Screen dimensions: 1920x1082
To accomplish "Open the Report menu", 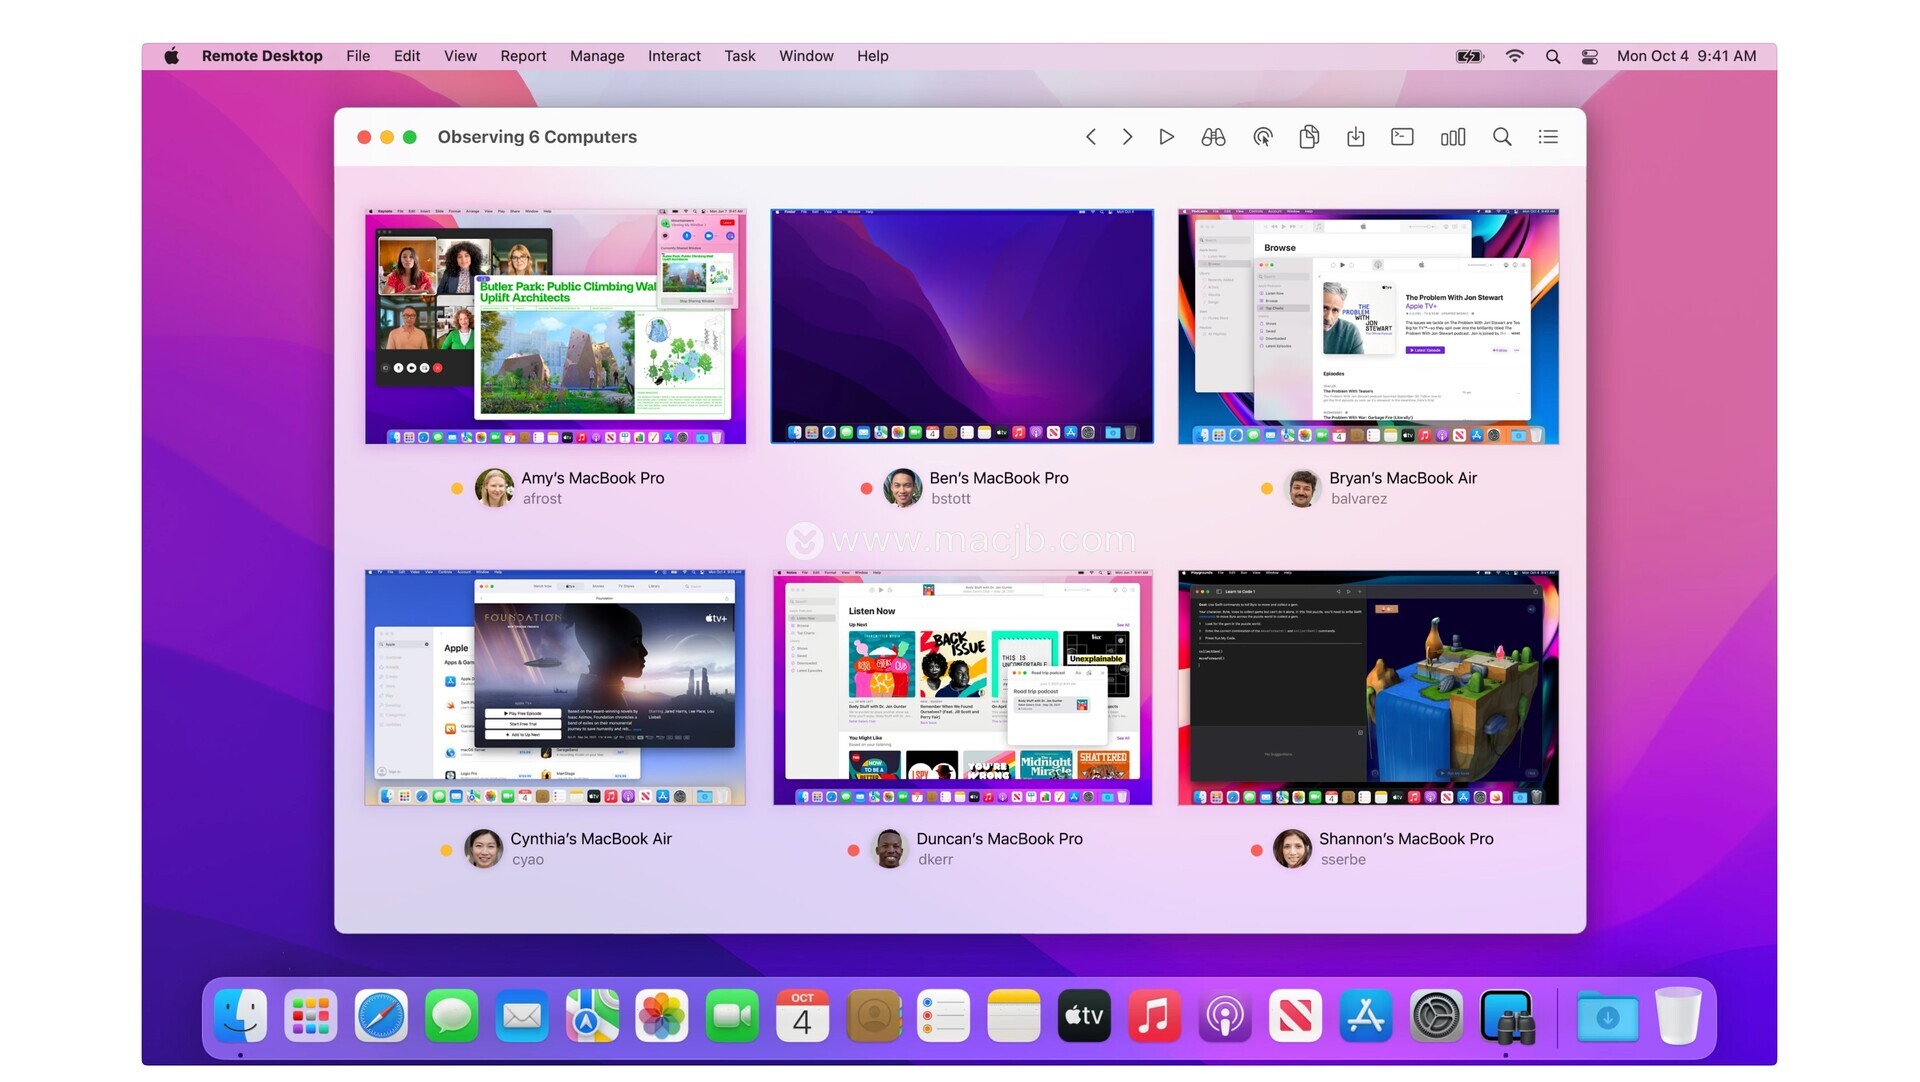I will [x=522, y=56].
